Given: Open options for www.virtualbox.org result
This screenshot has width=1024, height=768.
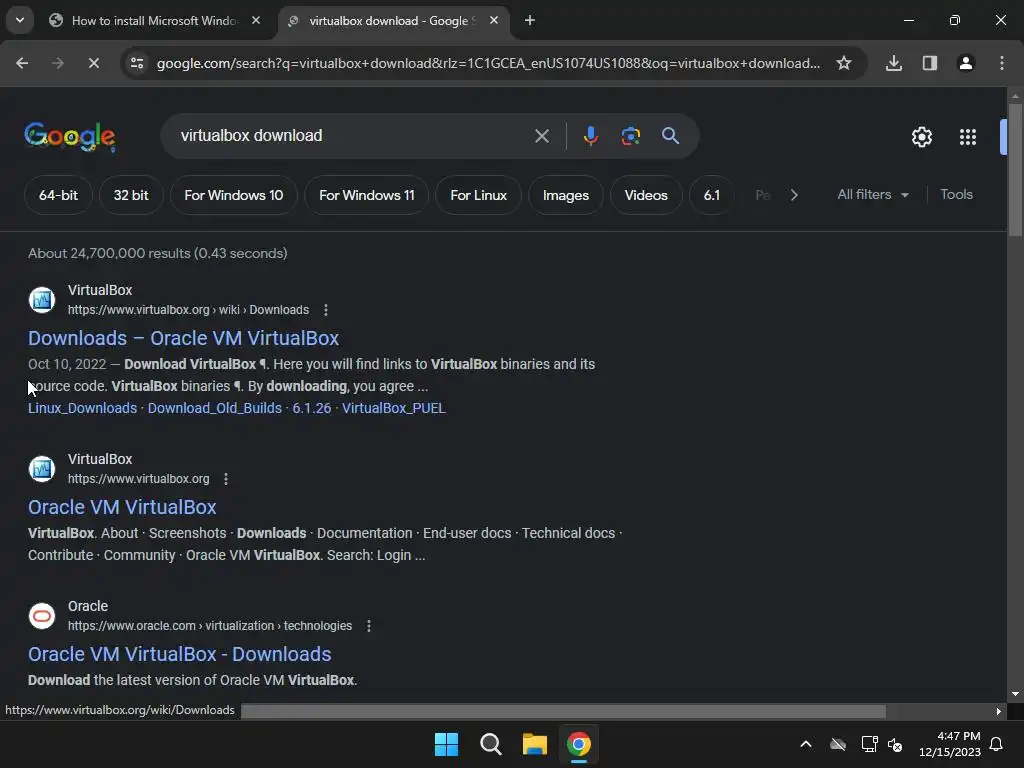Looking at the screenshot, I should point(226,479).
